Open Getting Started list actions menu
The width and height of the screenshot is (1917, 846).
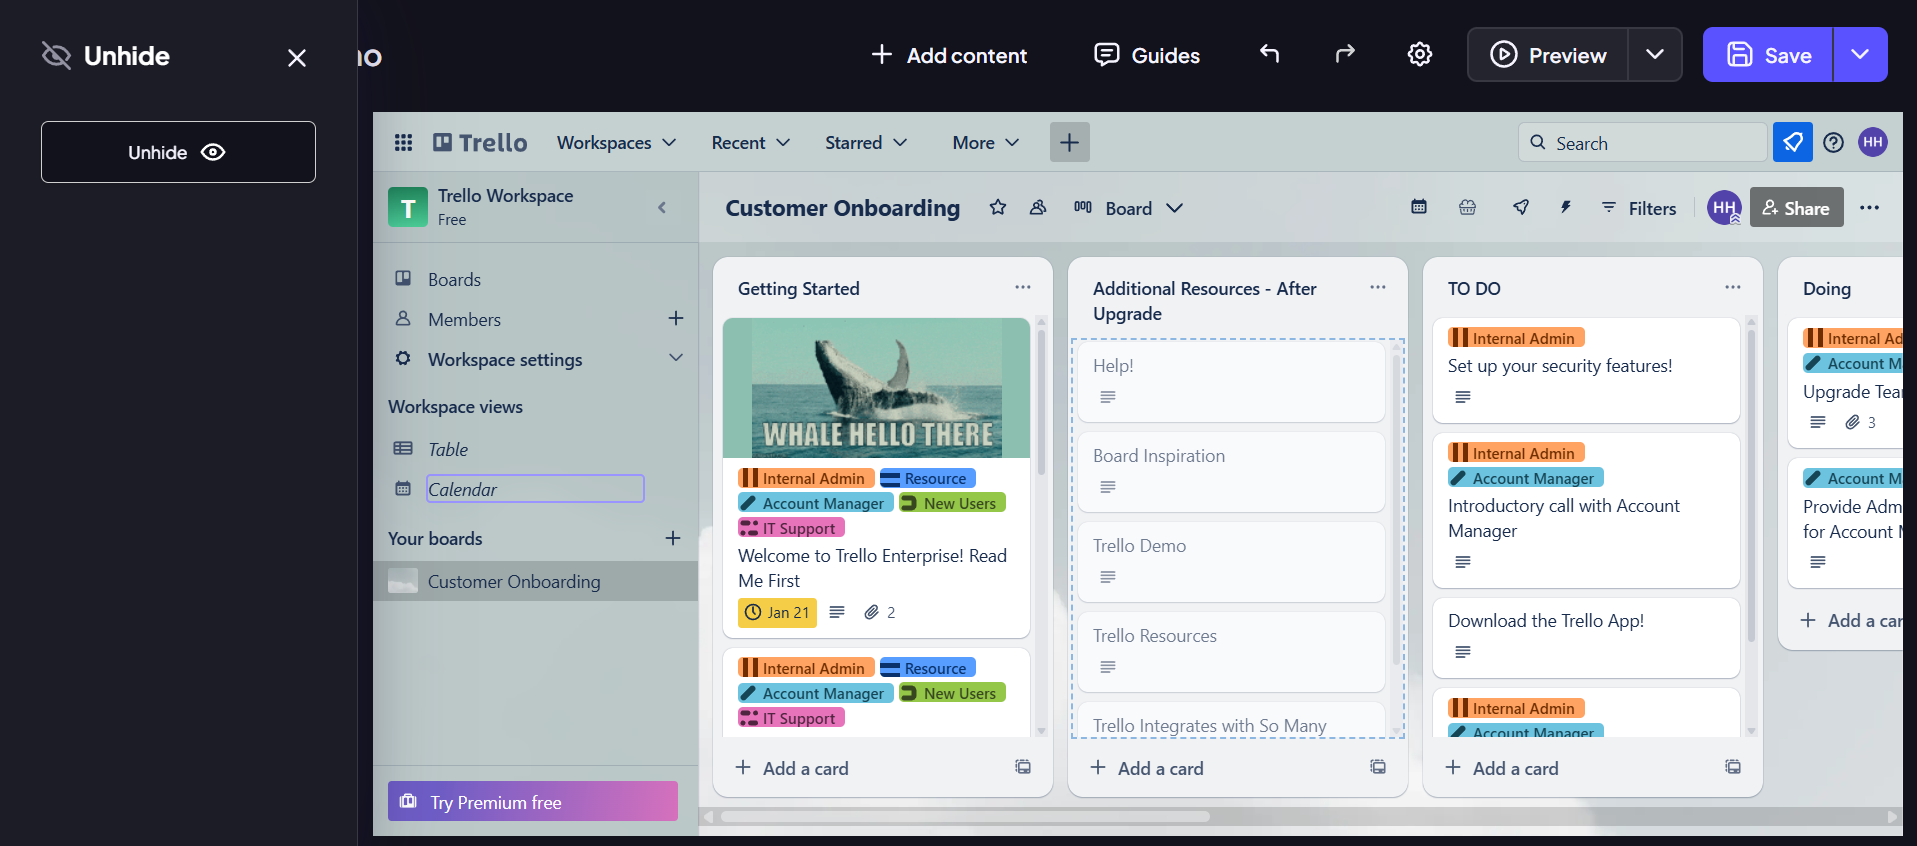click(x=1023, y=287)
